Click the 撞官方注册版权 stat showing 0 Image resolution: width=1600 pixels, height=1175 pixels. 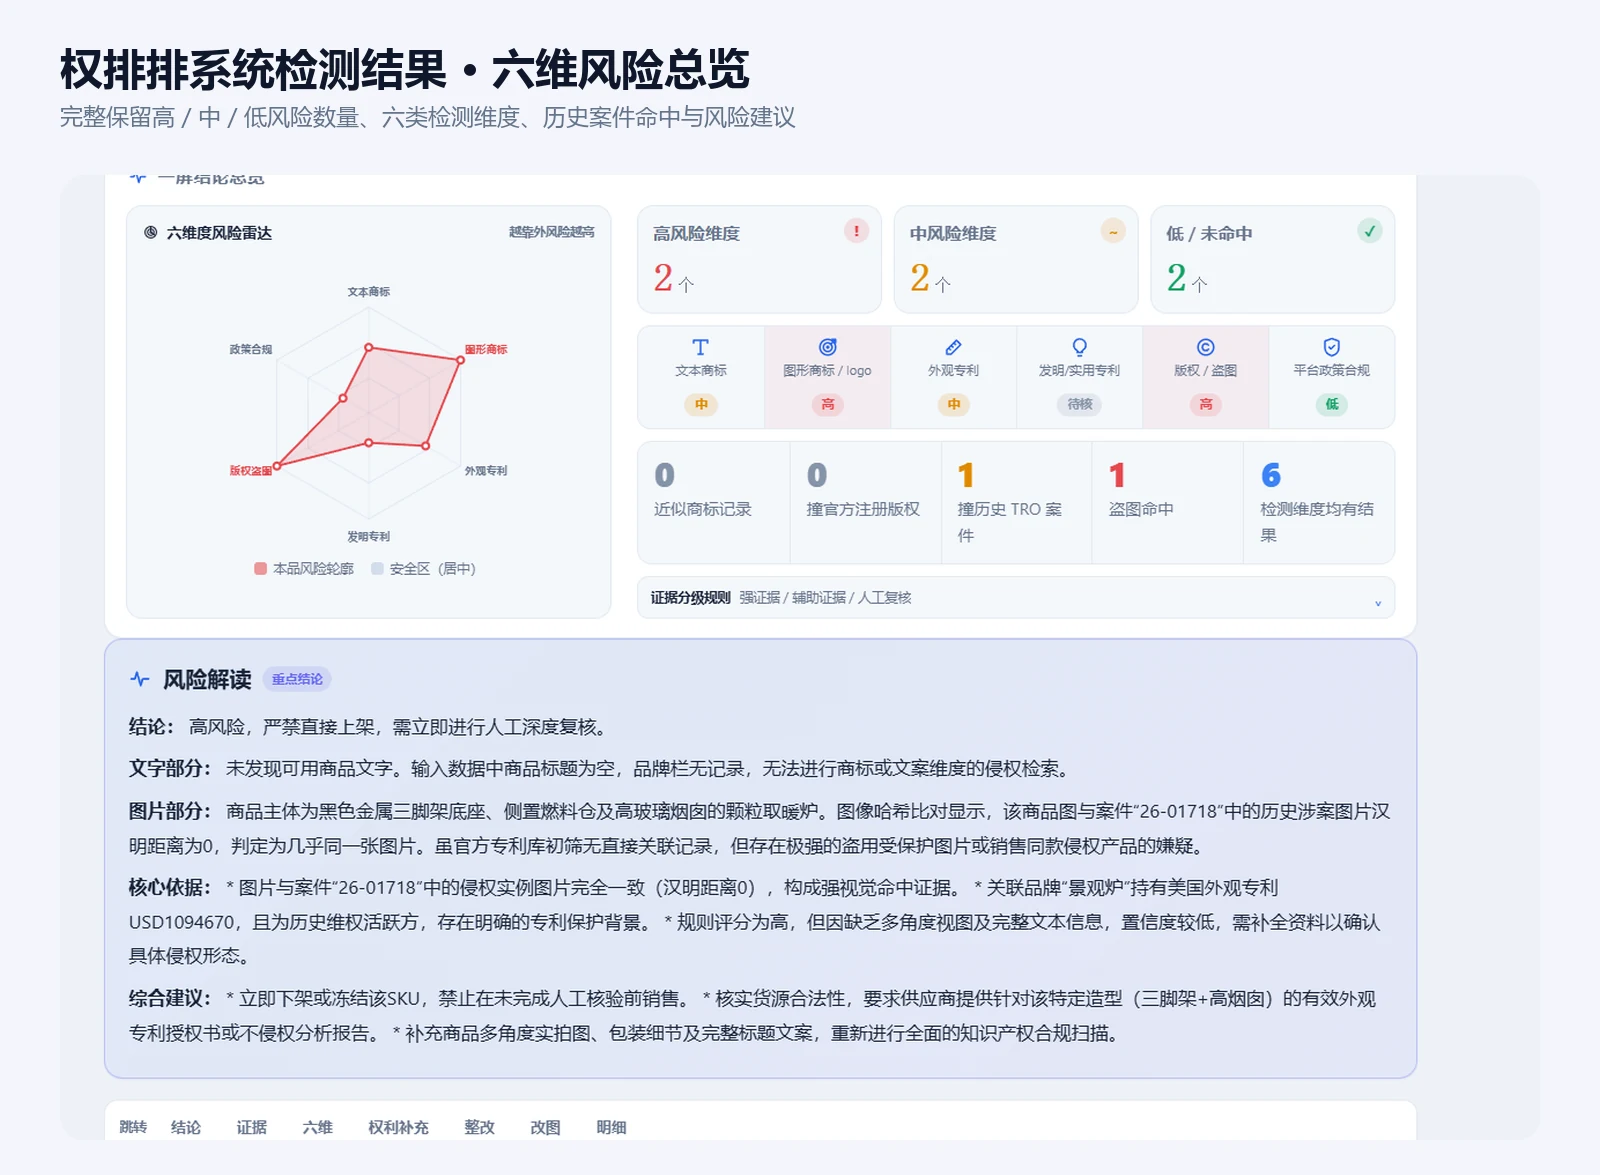click(x=866, y=503)
